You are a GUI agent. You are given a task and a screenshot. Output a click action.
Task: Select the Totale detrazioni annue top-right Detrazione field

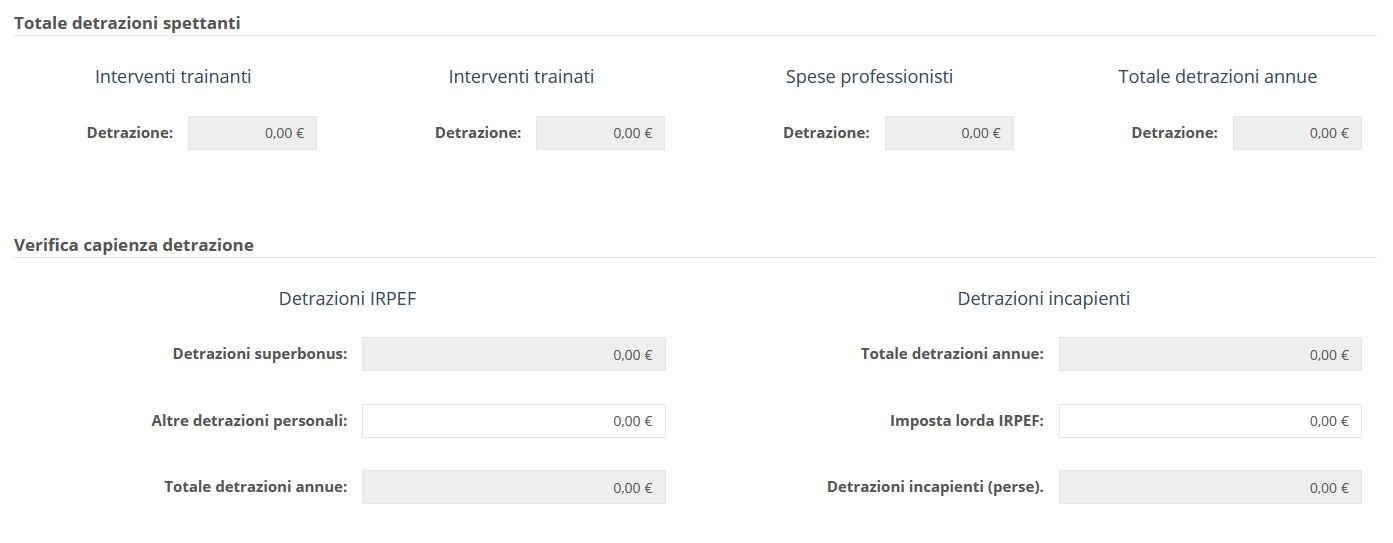[x=1297, y=133]
